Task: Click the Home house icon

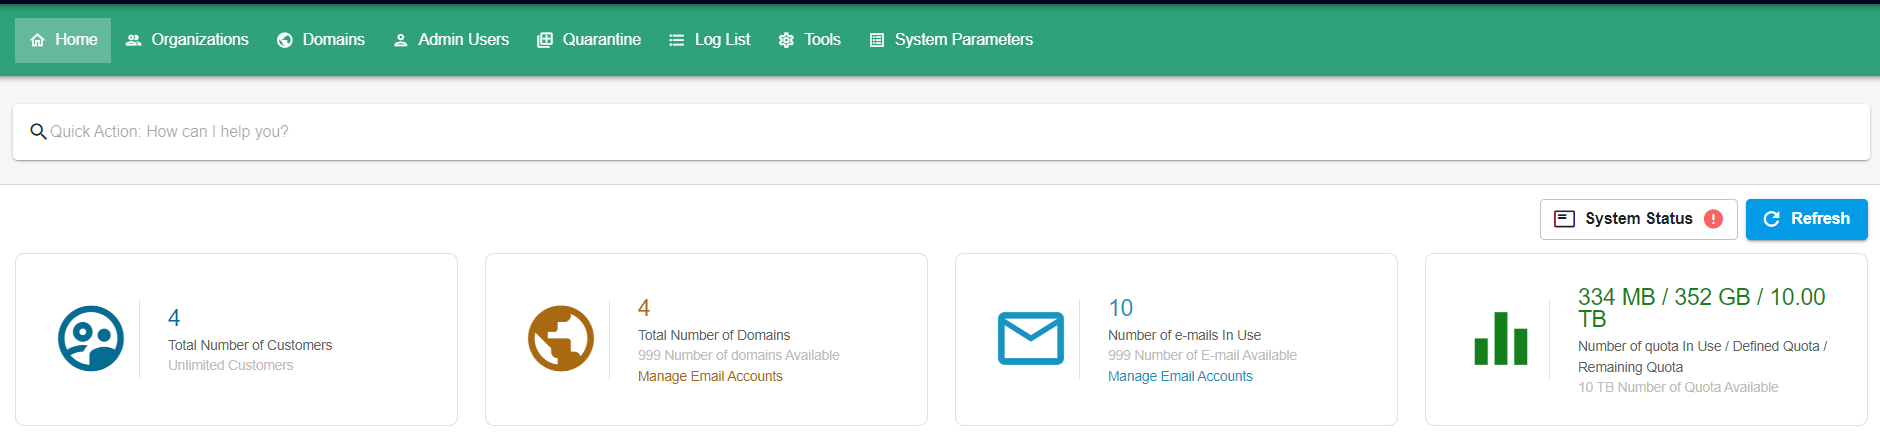Action: [x=38, y=40]
